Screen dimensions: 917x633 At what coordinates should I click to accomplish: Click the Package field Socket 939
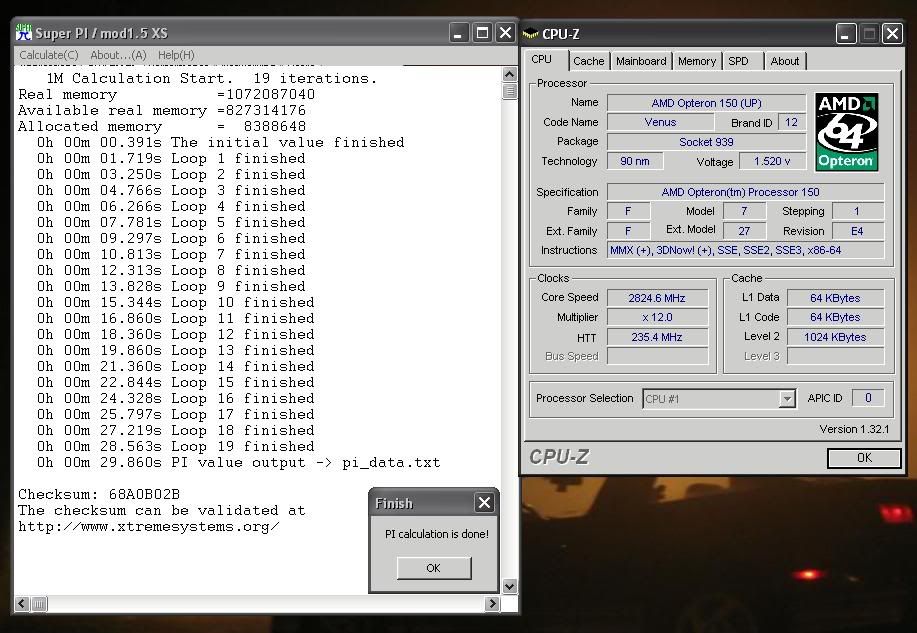tap(706, 142)
